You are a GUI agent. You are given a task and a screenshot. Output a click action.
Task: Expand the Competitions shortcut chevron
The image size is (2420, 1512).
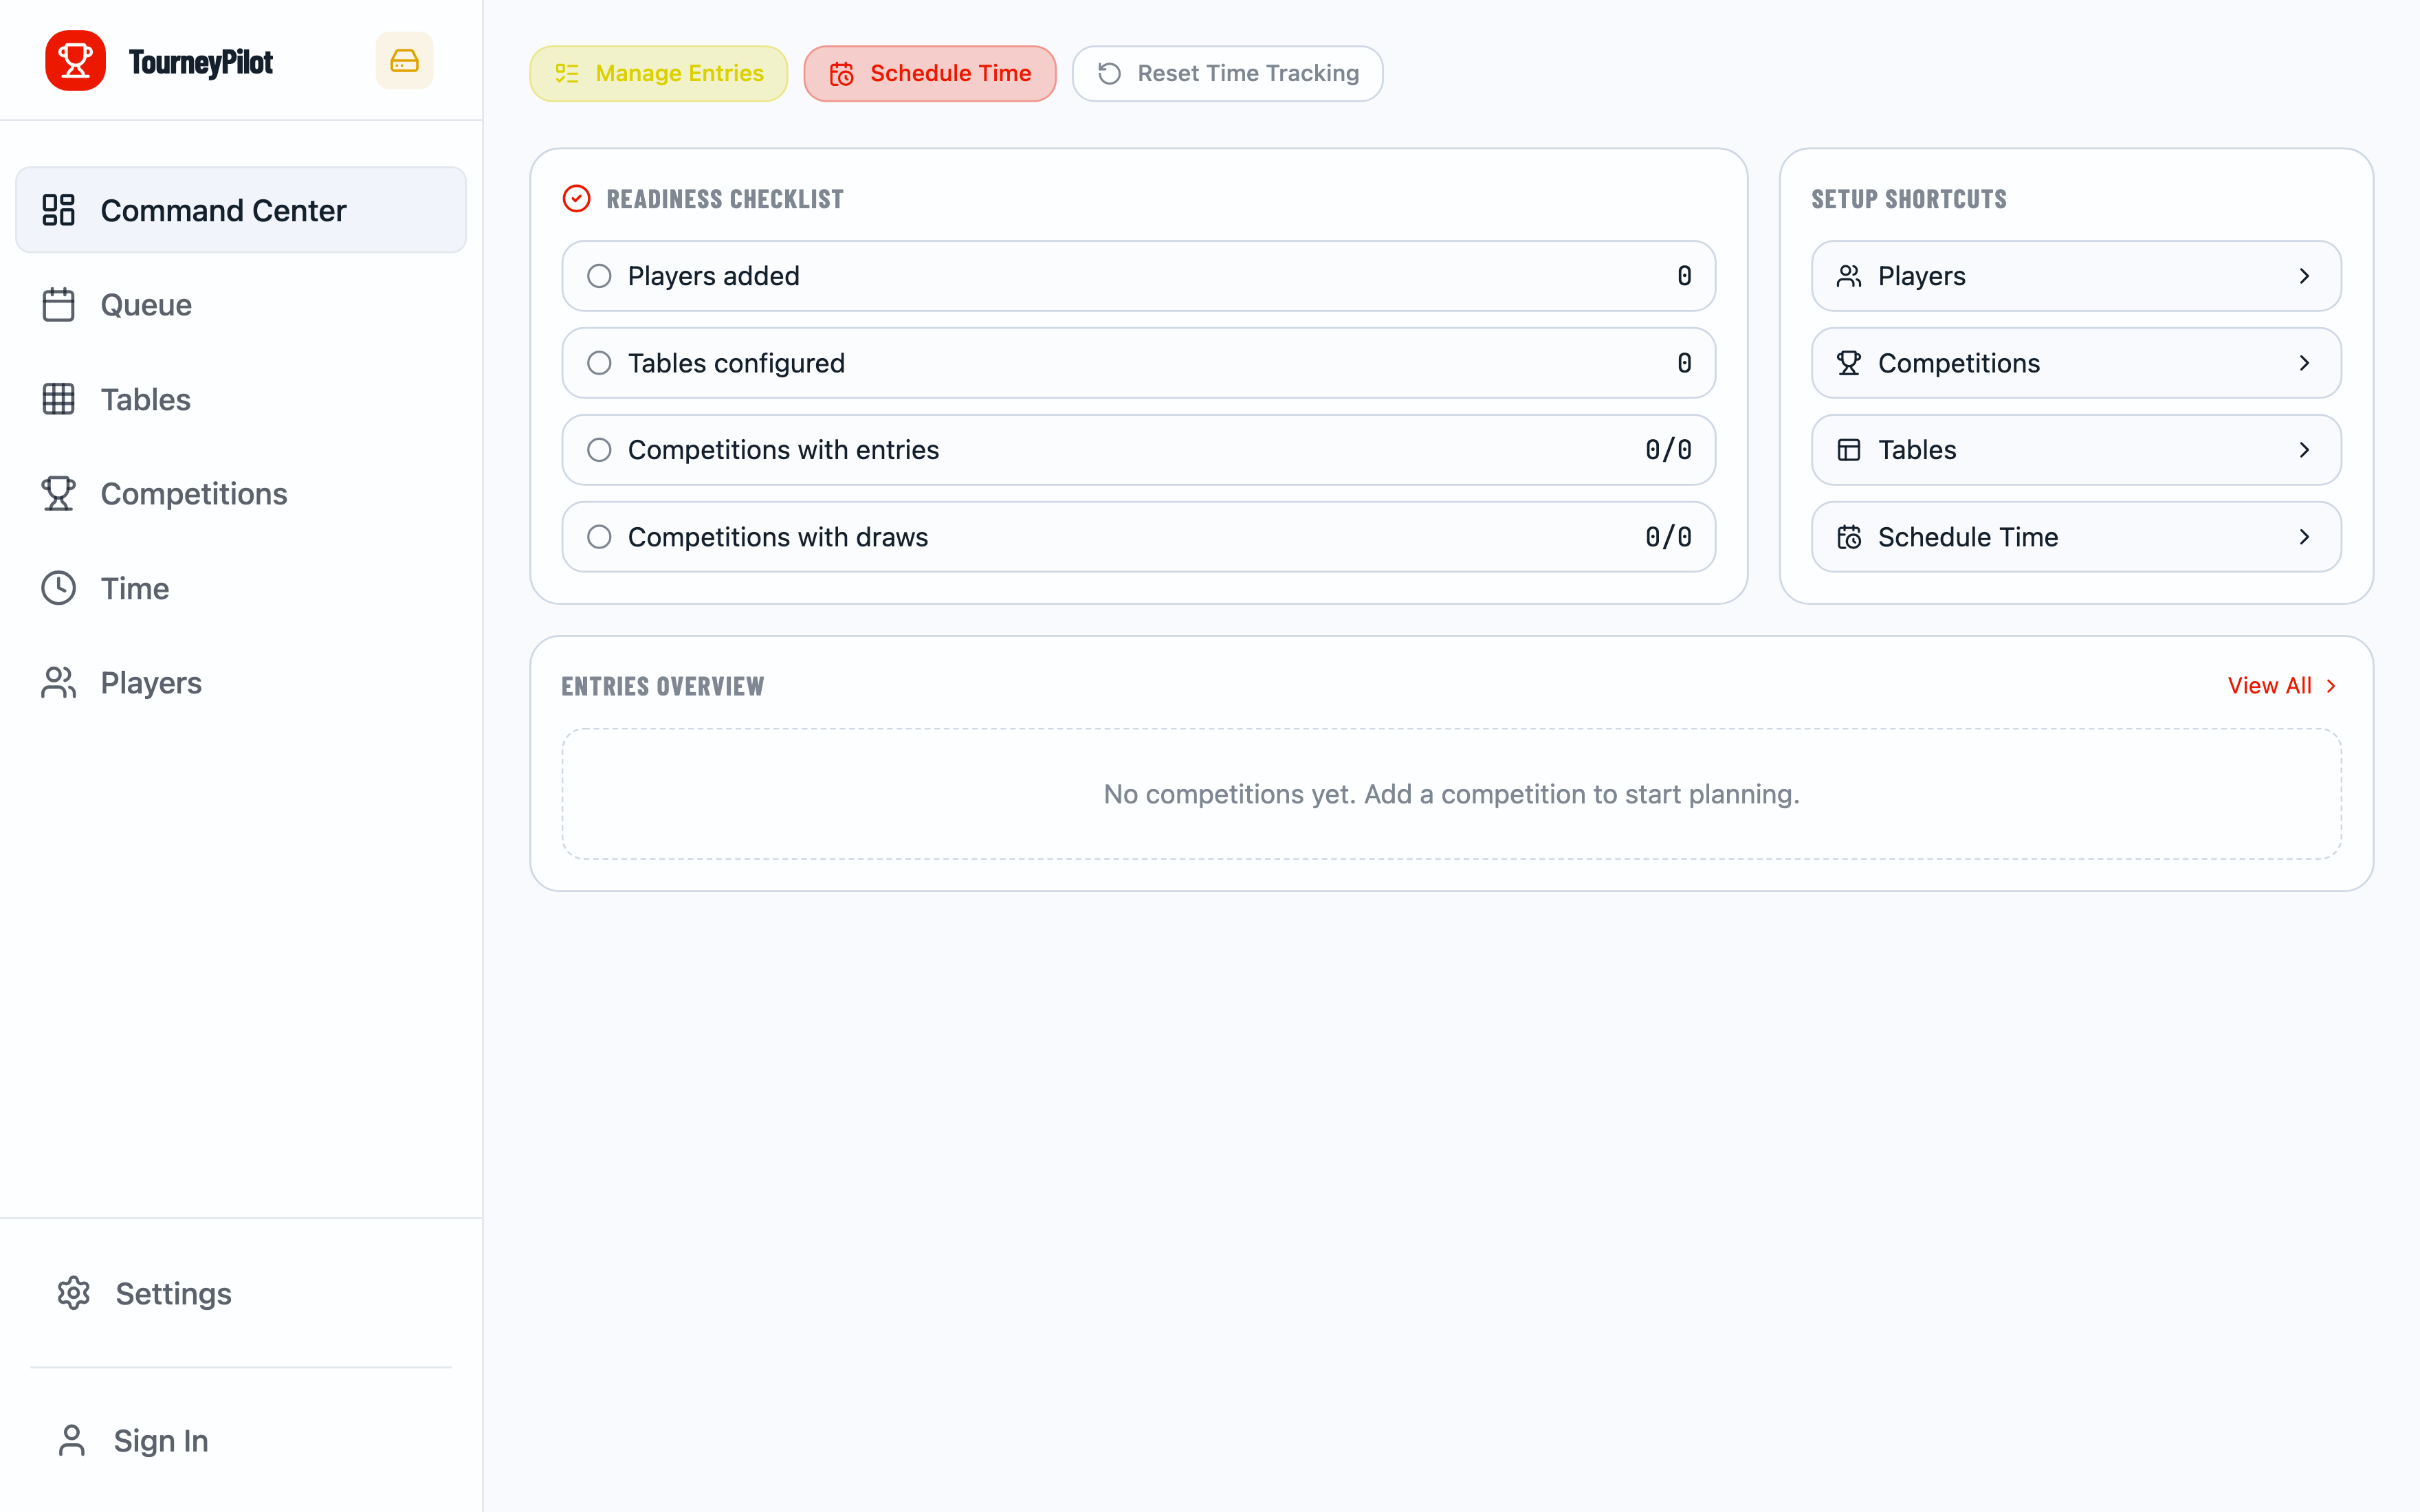click(2304, 363)
